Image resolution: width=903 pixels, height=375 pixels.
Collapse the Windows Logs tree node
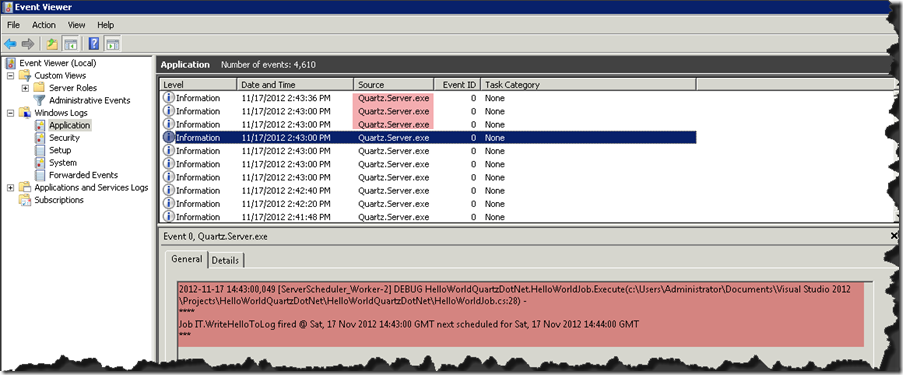tap(10, 113)
